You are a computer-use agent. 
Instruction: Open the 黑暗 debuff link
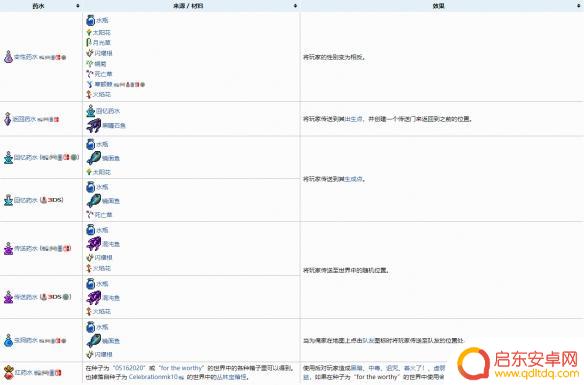(356, 368)
